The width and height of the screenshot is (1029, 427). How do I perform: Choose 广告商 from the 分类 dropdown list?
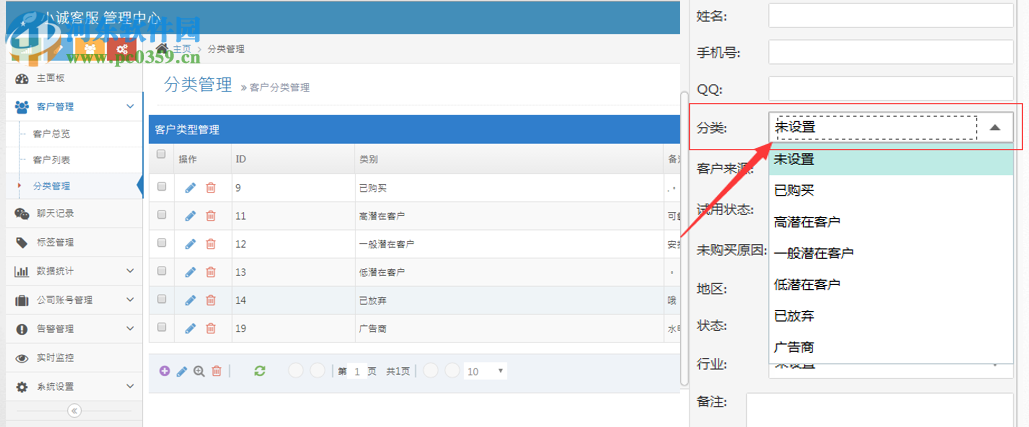891,347
